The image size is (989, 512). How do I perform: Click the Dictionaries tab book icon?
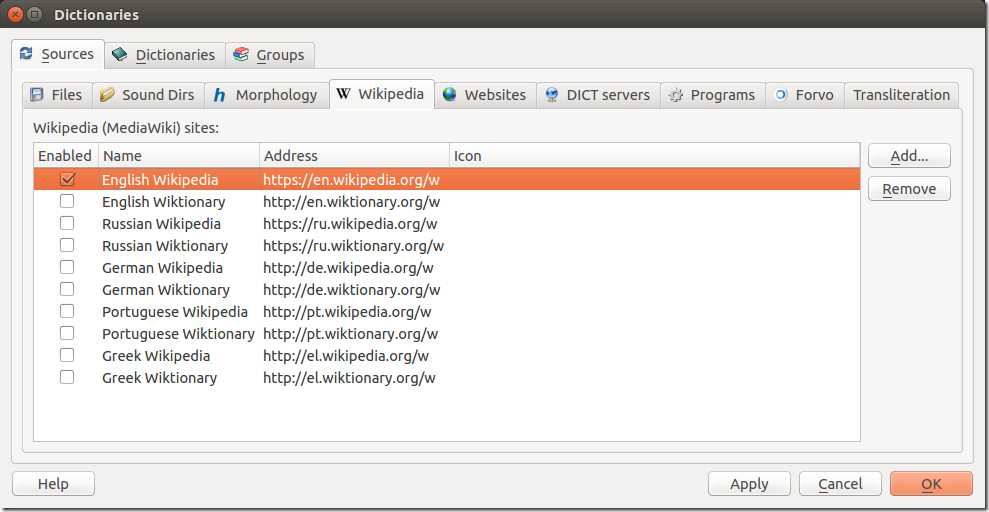(120, 55)
